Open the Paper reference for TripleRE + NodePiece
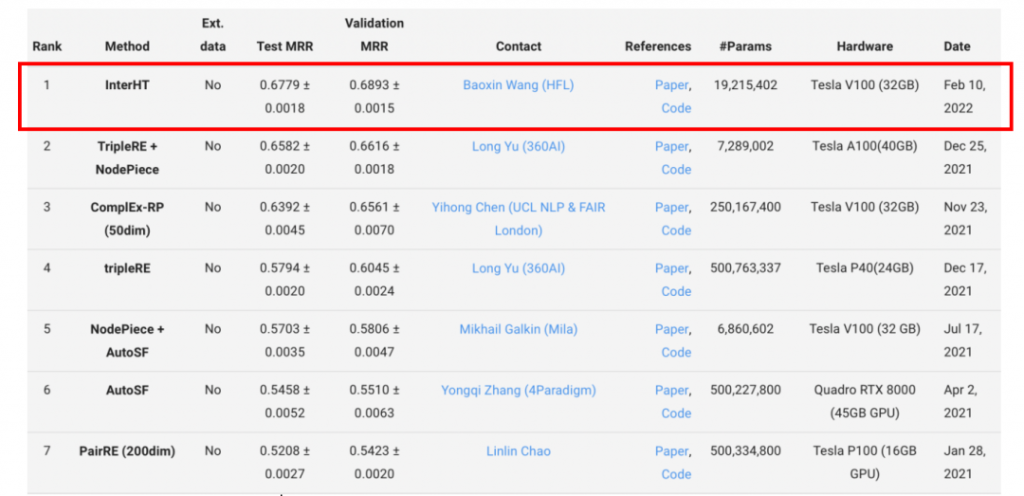Viewport: 1024px width, 496px height. click(x=671, y=146)
